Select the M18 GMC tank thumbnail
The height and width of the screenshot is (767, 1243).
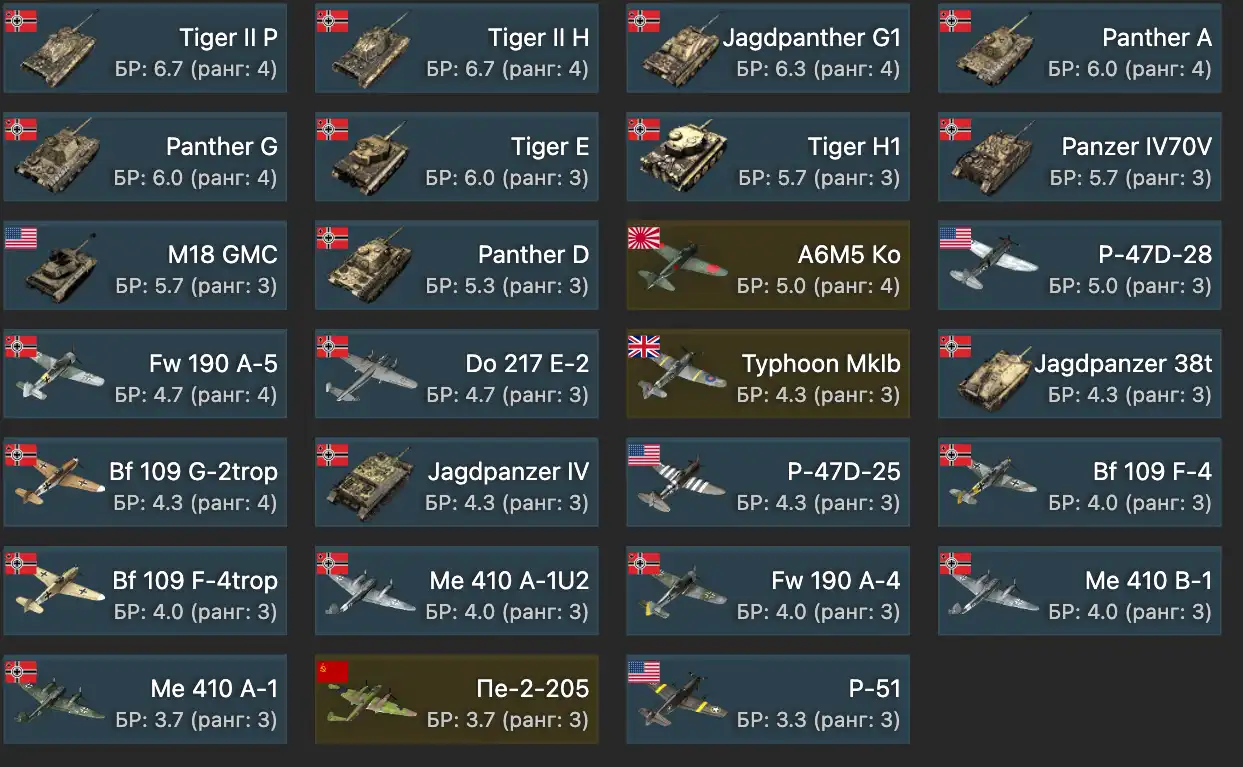coord(62,268)
